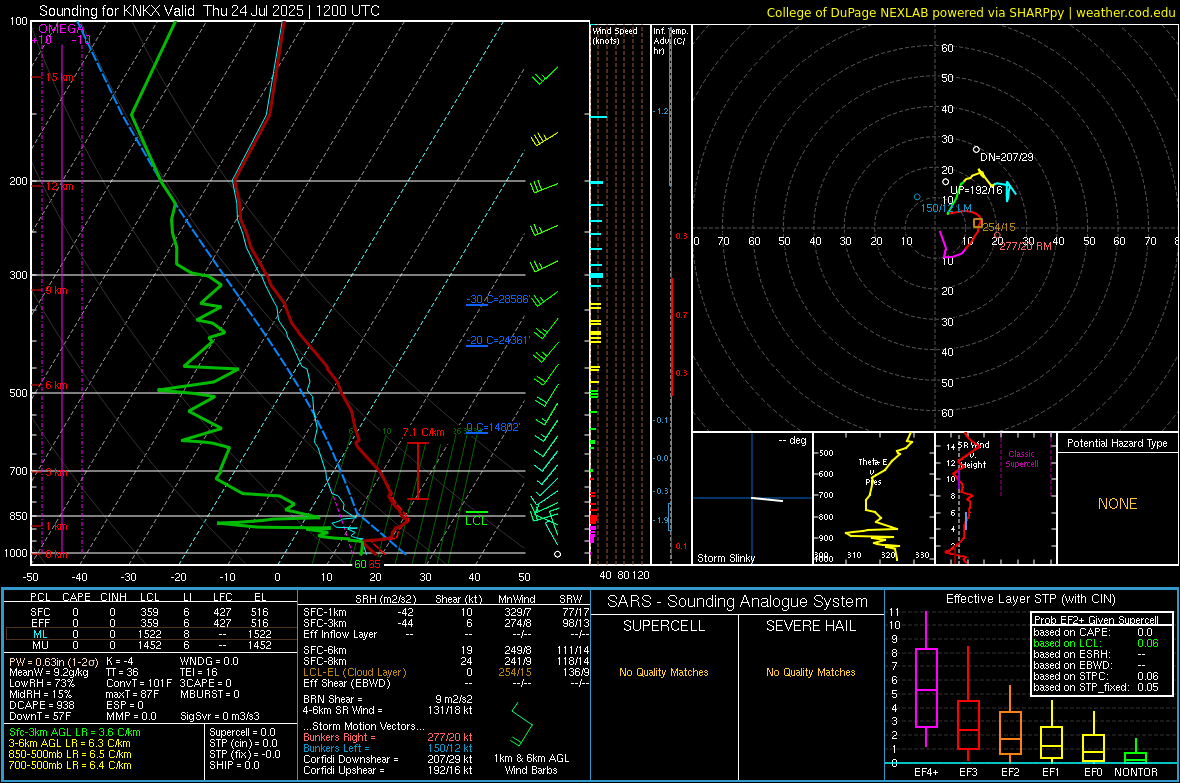This screenshot has width=1180, height=783.
Task: Select the MU parcel row
Action: click(x=149, y=644)
